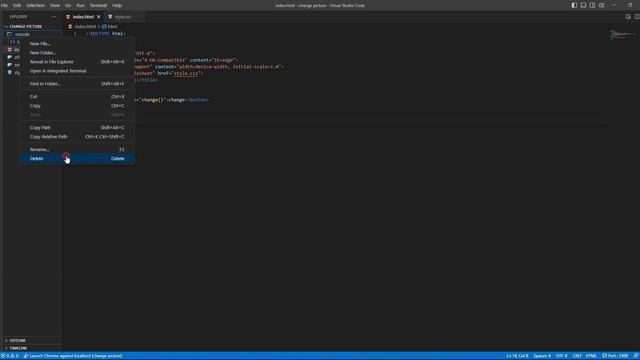Click the UTF-8 encoding indicator
The height and width of the screenshot is (360, 640).
[x=562, y=356]
